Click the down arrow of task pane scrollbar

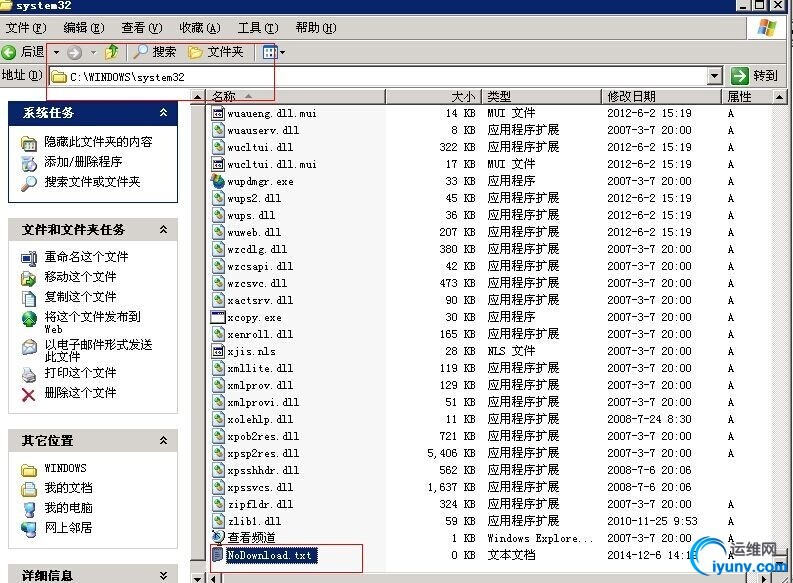tap(197, 577)
